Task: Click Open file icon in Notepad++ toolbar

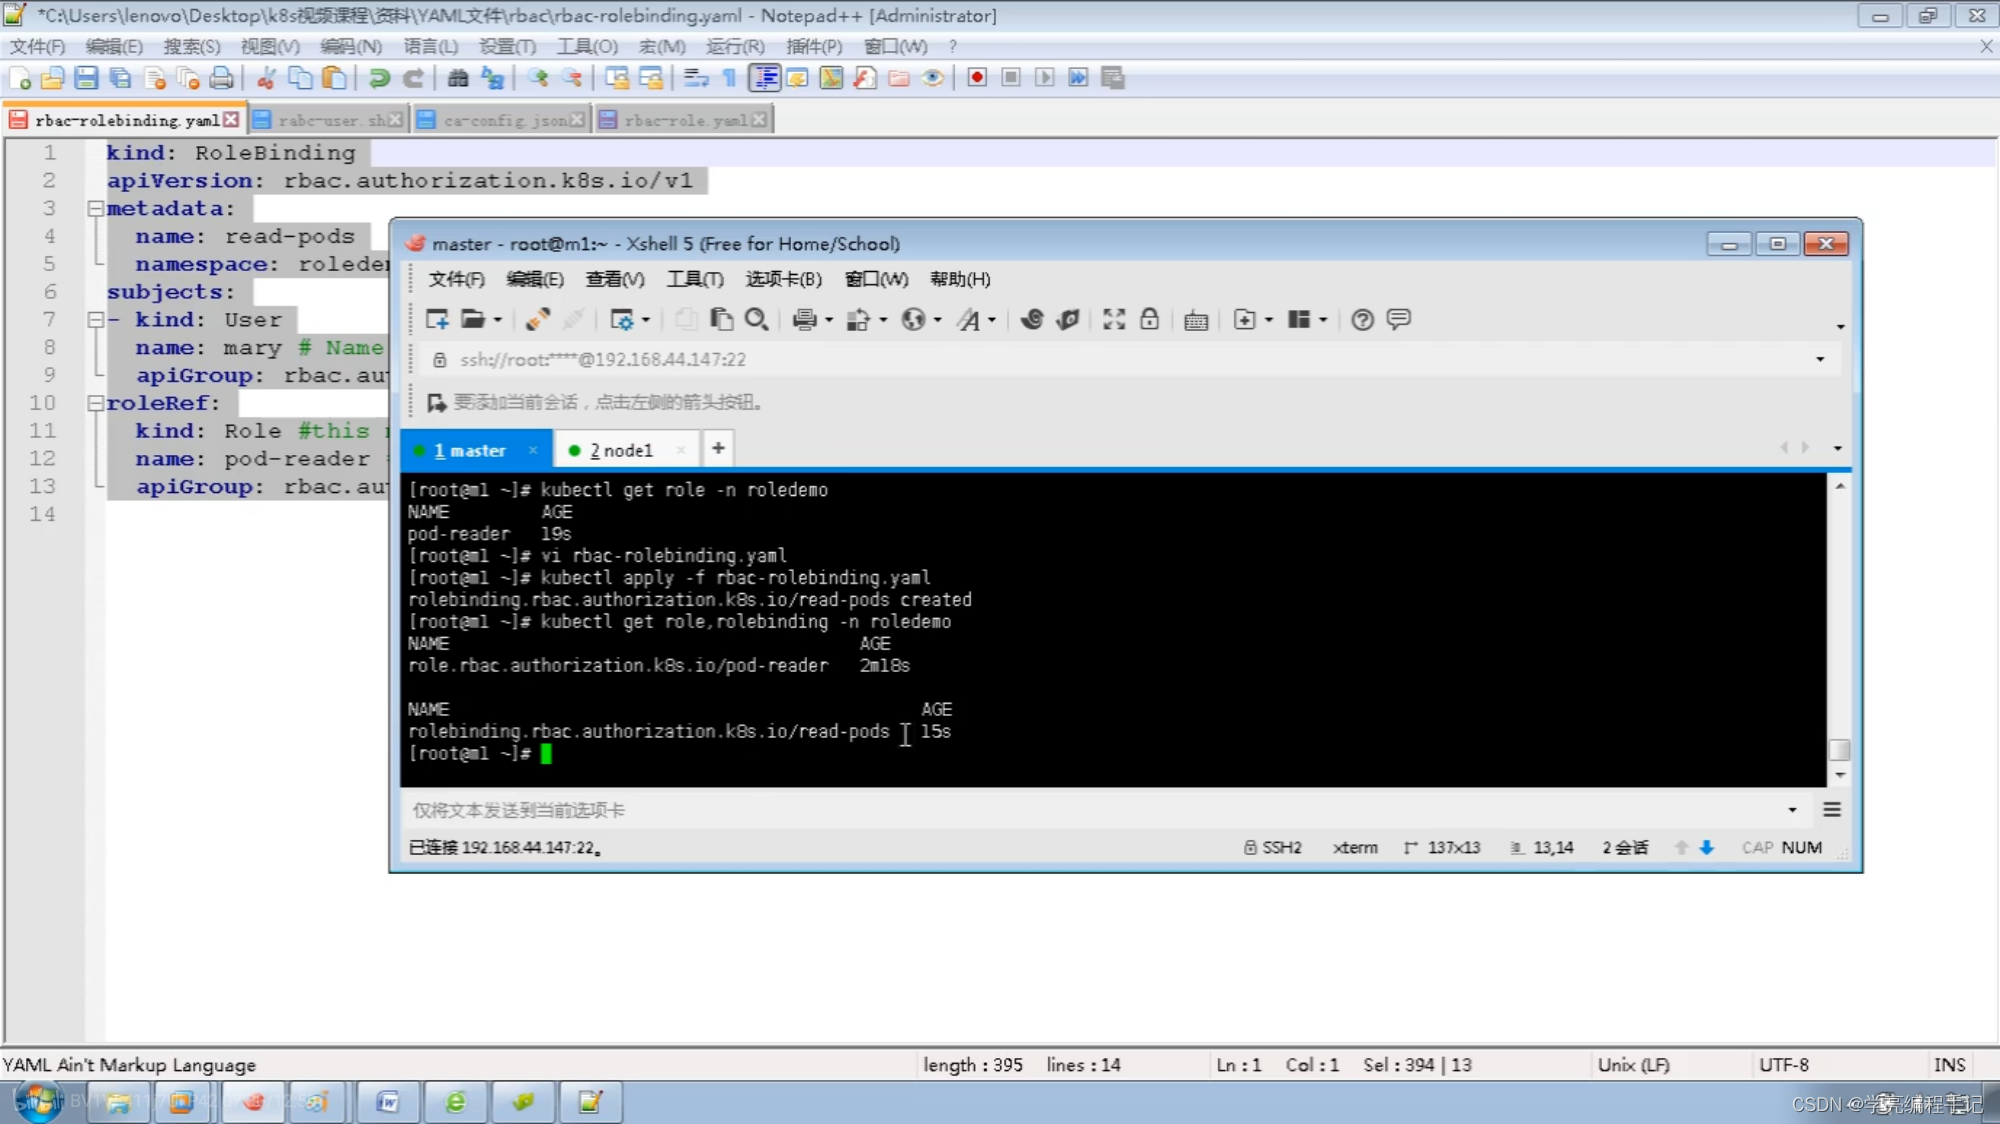Action: 53,78
